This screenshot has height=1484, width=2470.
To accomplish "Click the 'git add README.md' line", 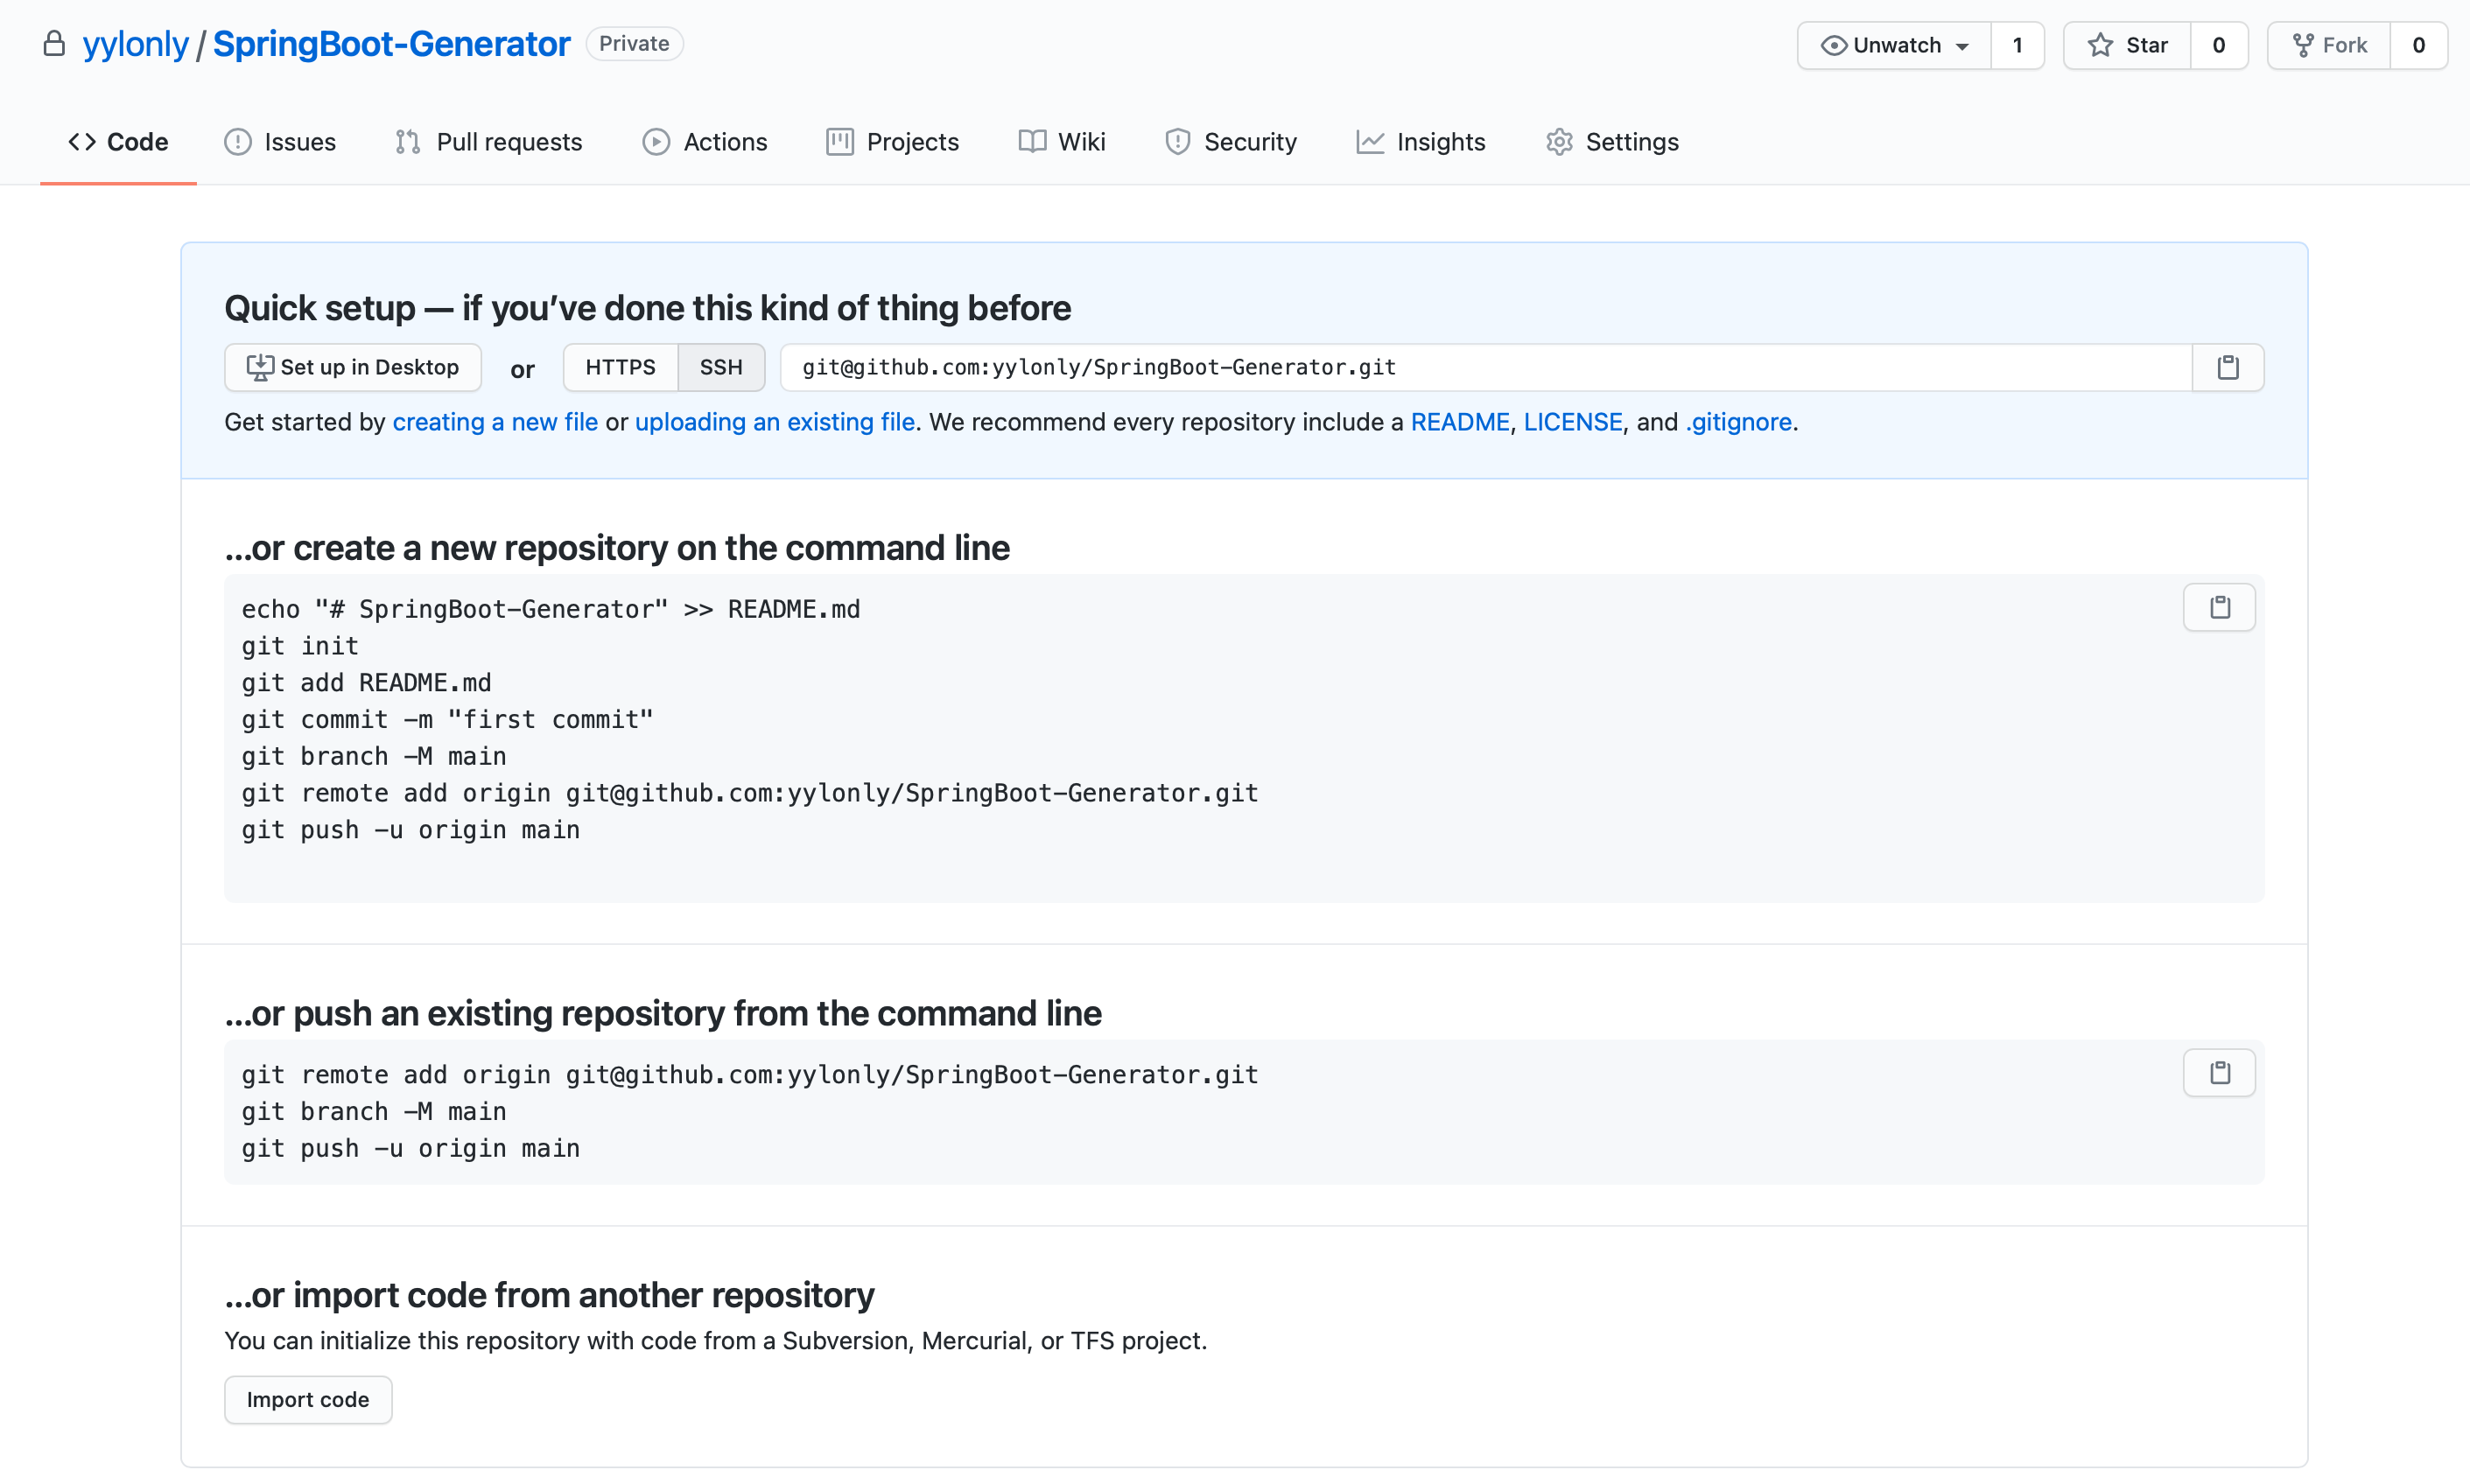I will click(x=366, y=683).
